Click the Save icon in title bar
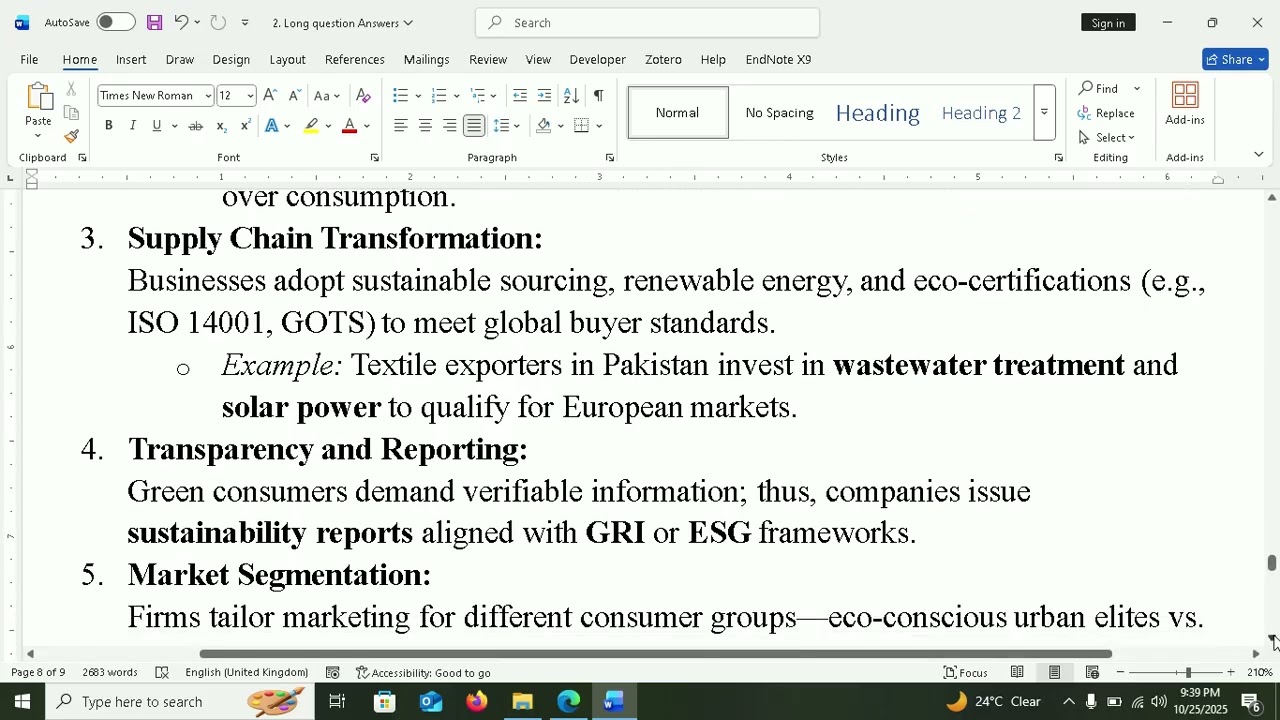The image size is (1280, 720). 154,22
